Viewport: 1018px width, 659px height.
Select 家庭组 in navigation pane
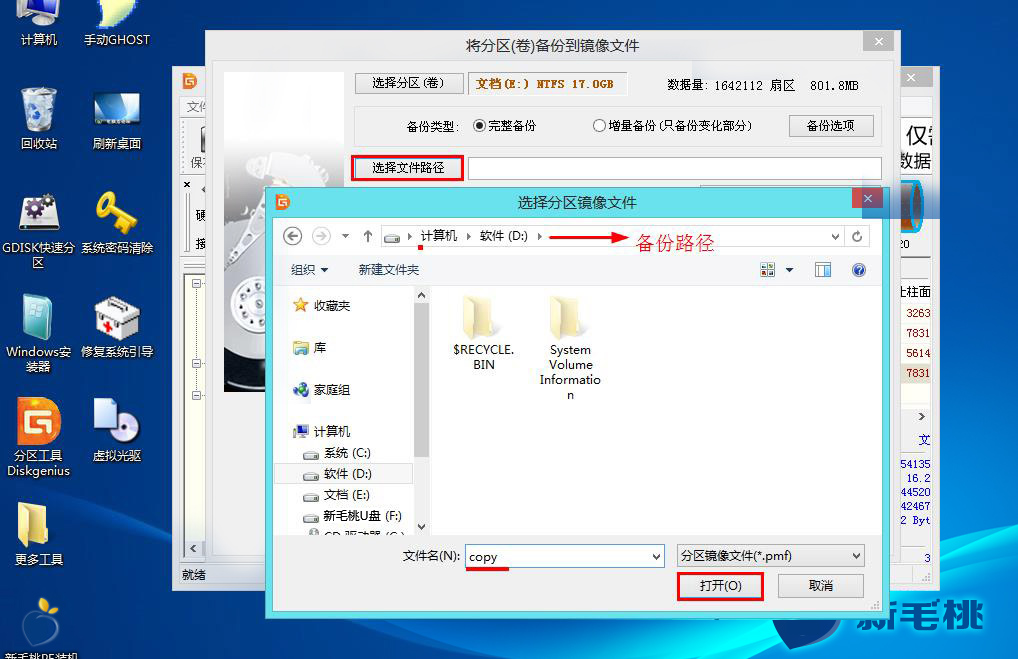point(322,390)
